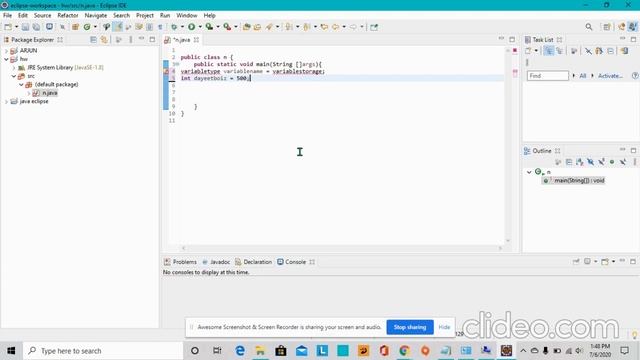The height and width of the screenshot is (360, 640).
Task: Click the Hide link on sharing bar
Action: [x=444, y=327]
